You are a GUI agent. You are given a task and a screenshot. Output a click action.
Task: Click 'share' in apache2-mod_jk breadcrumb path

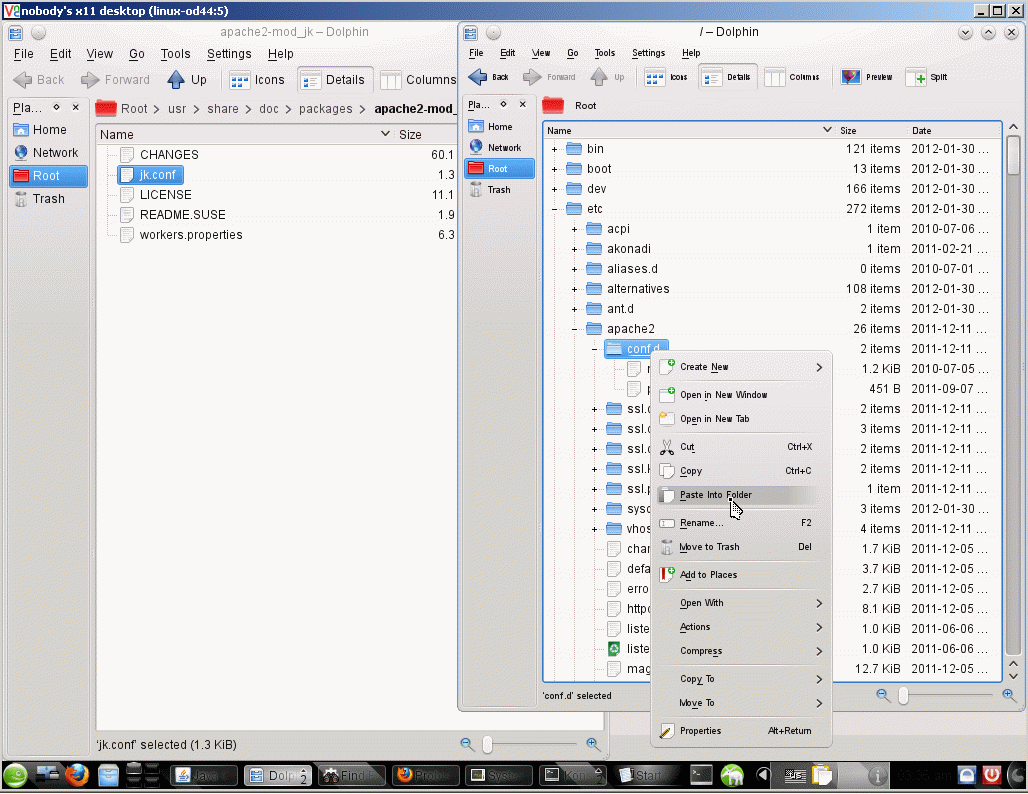pos(223,109)
